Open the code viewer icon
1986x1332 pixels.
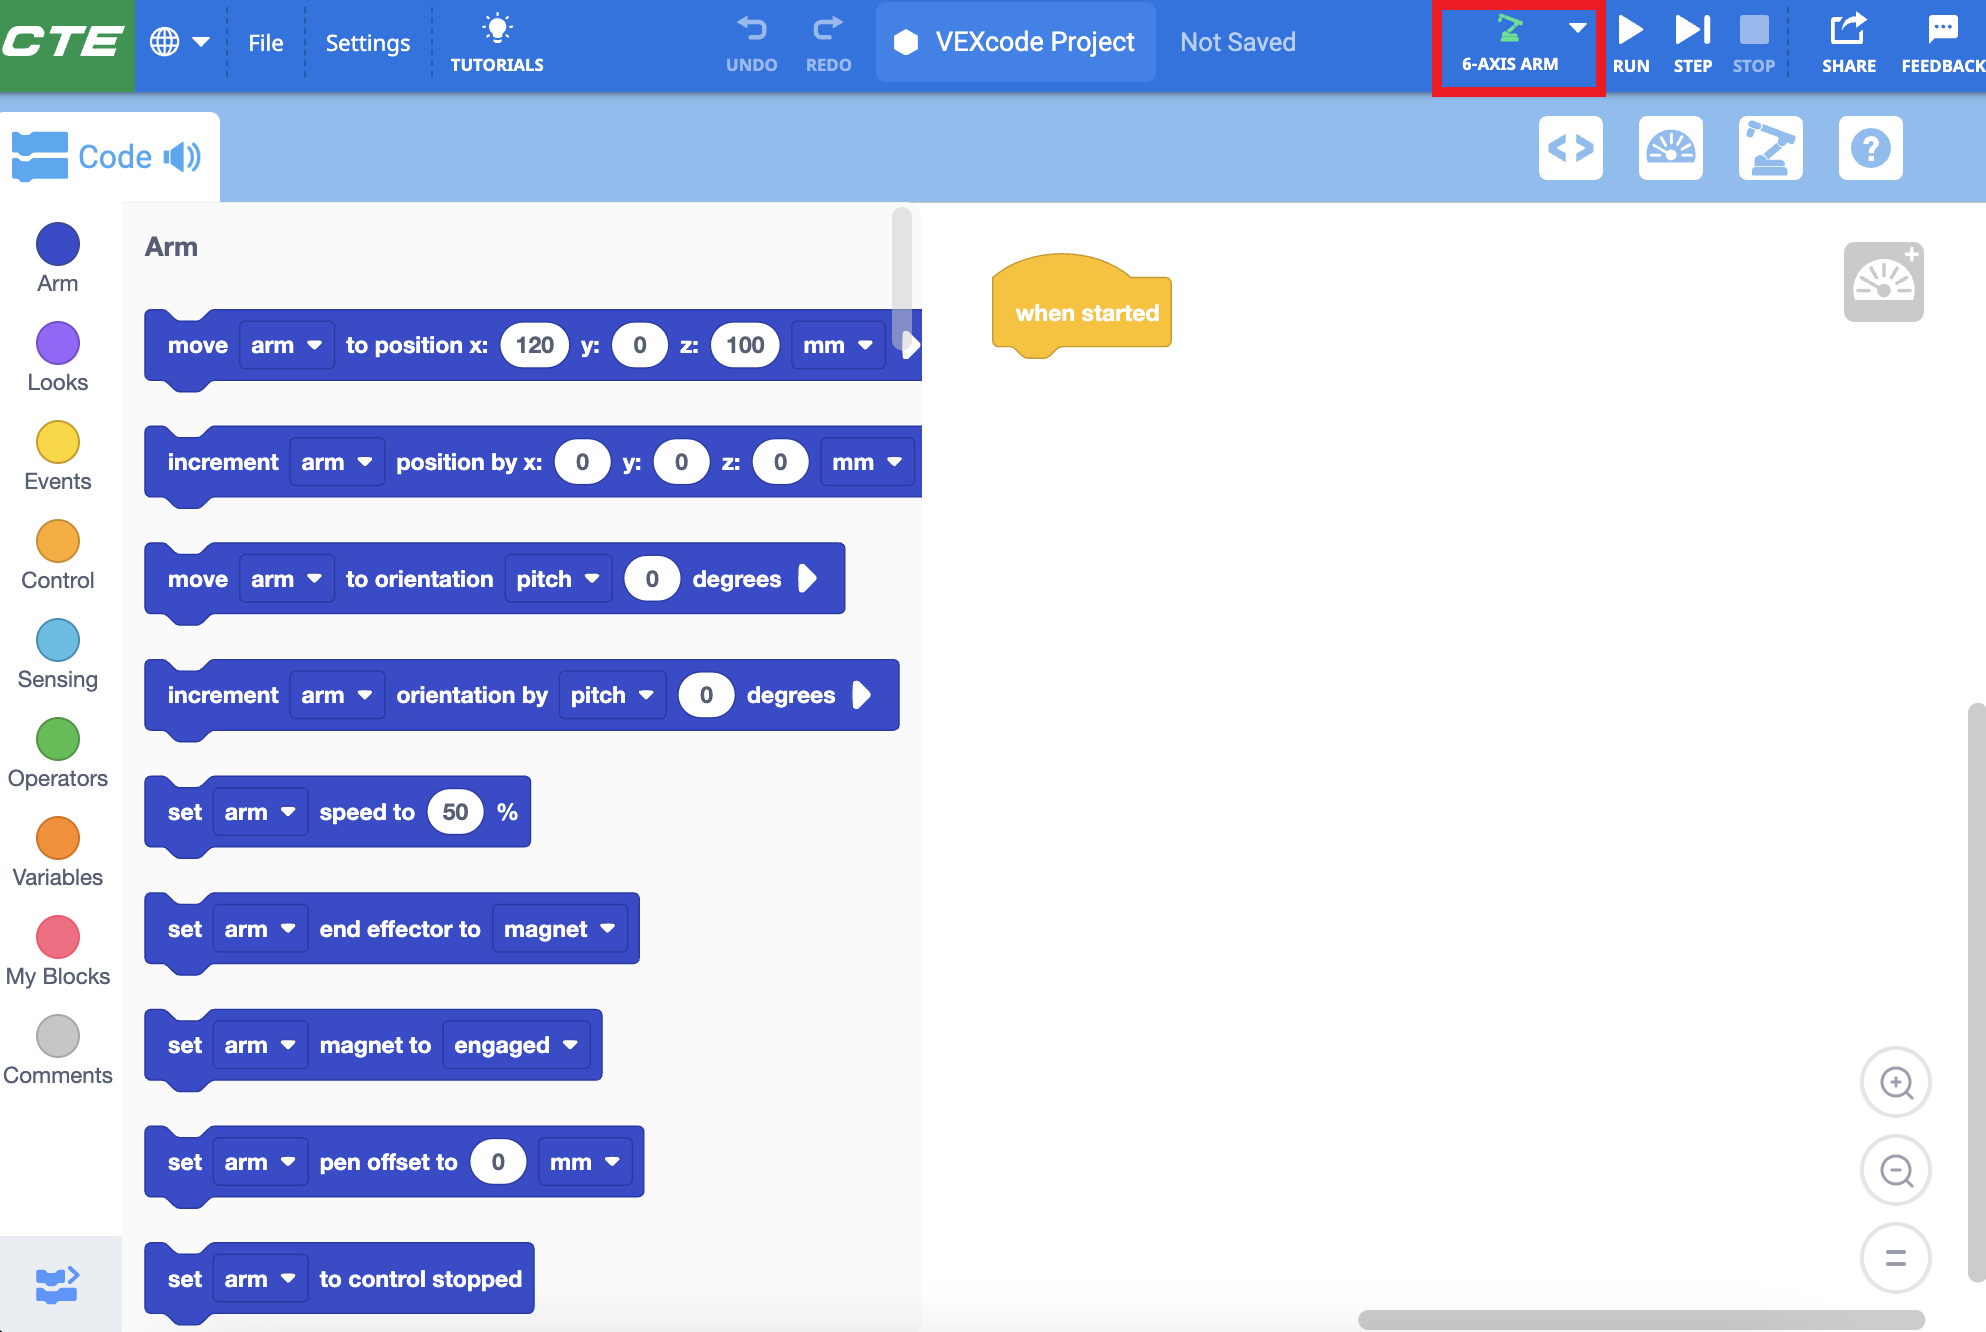(1570, 147)
